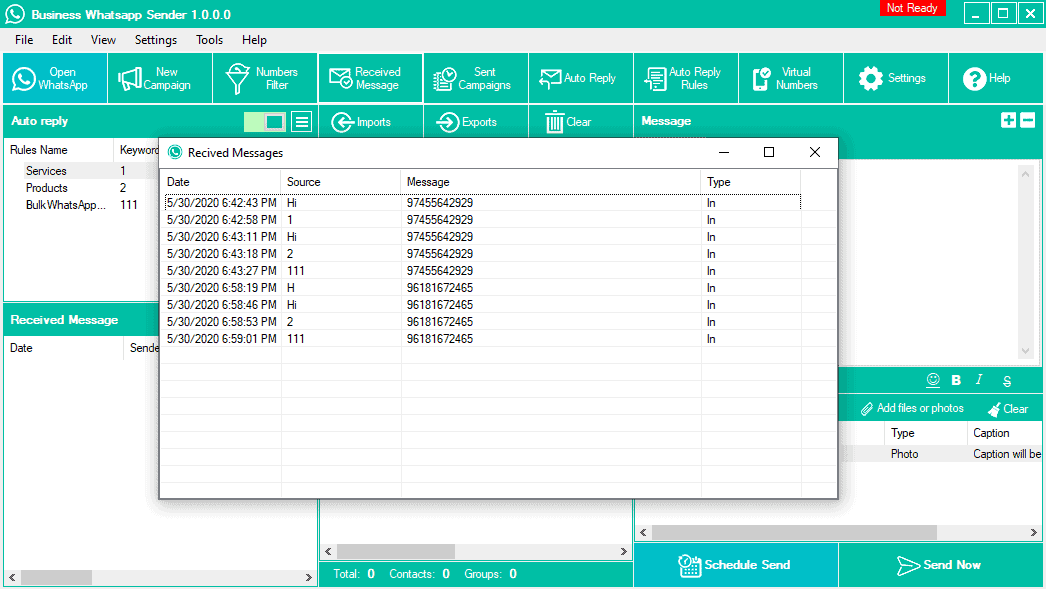Apply bold formatting to message
Screen dimensions: 1046x589
[x=956, y=380]
